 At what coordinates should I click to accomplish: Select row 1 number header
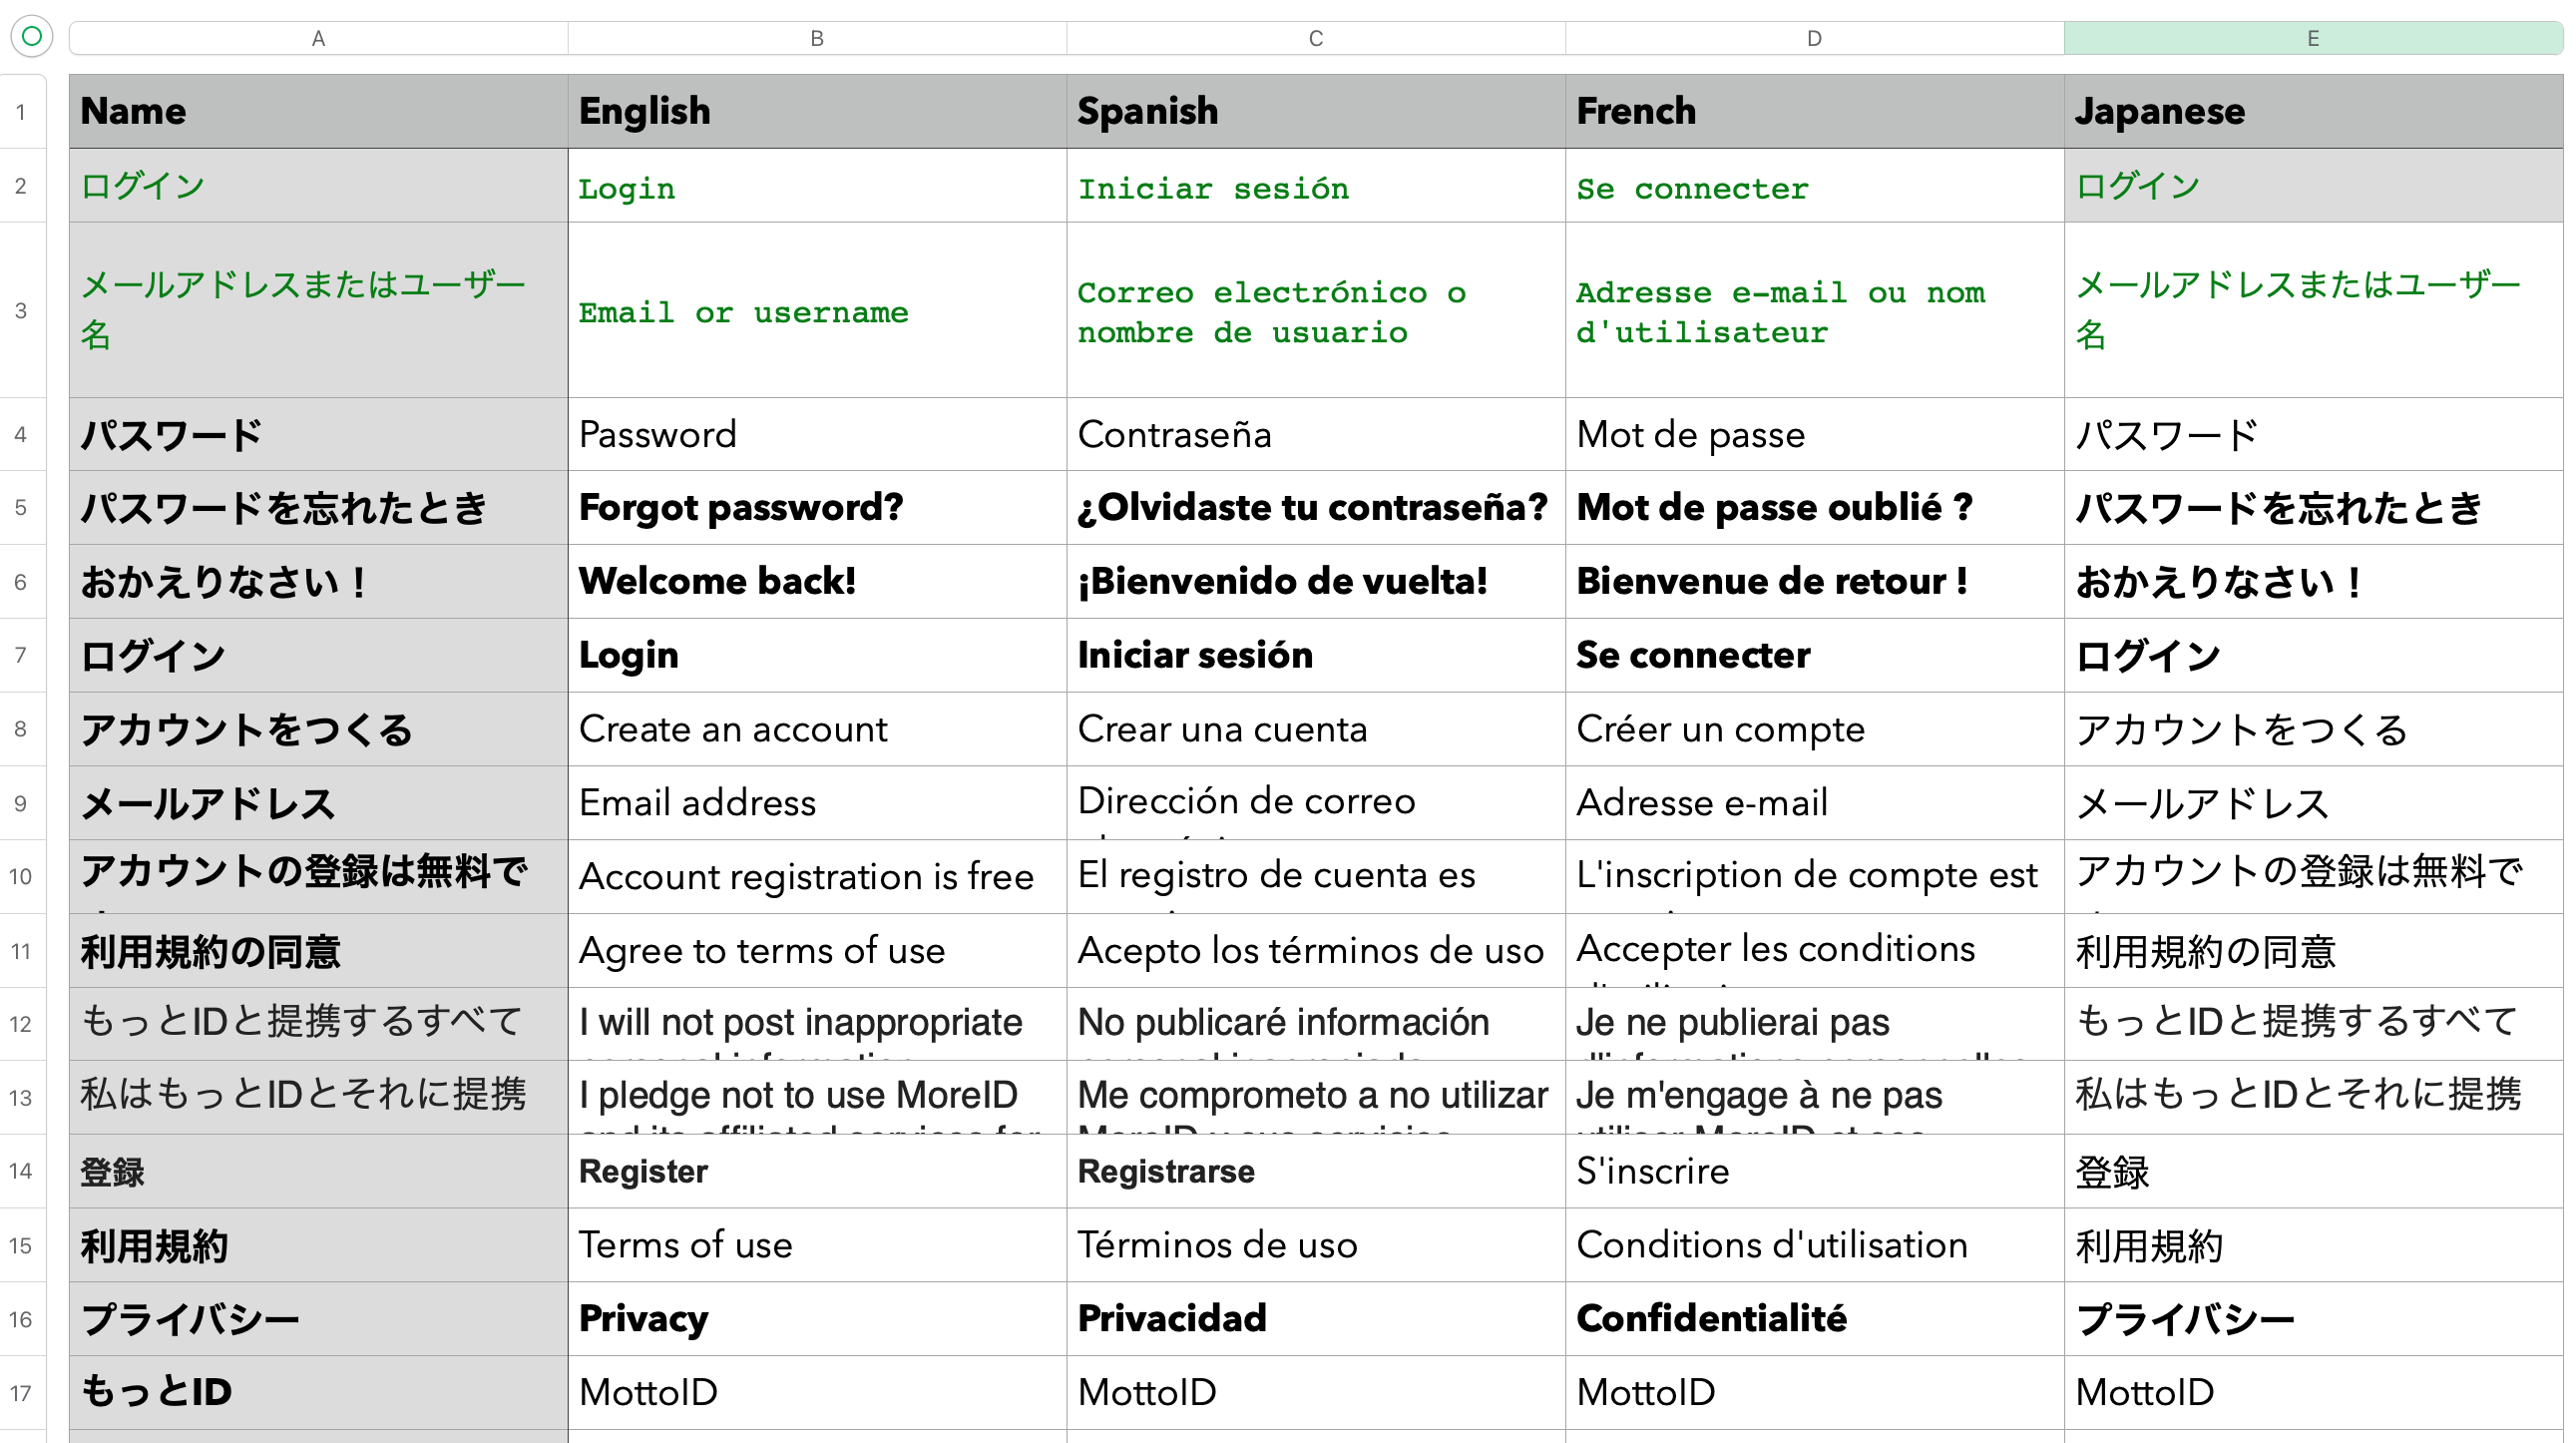tap(21, 111)
